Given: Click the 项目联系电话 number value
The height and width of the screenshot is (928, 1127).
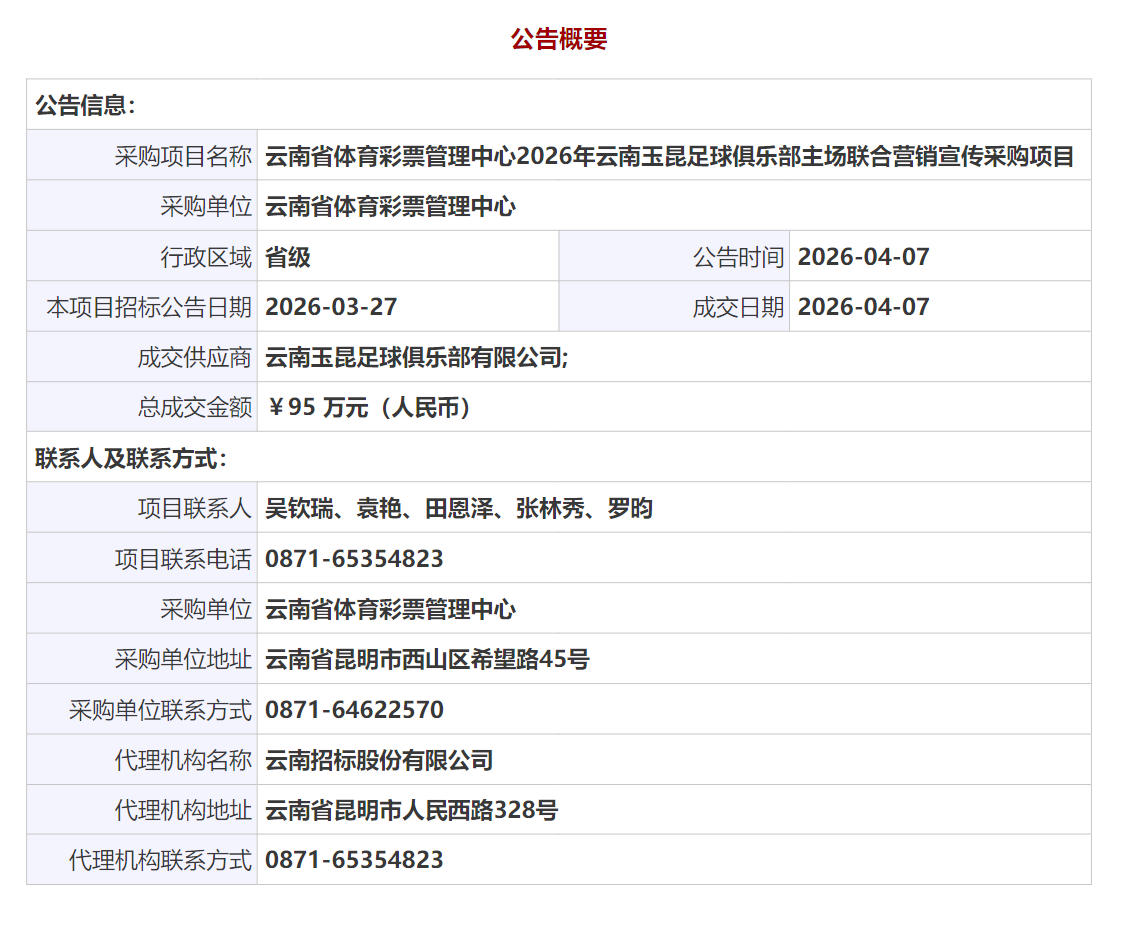Looking at the screenshot, I should (x=354, y=559).
